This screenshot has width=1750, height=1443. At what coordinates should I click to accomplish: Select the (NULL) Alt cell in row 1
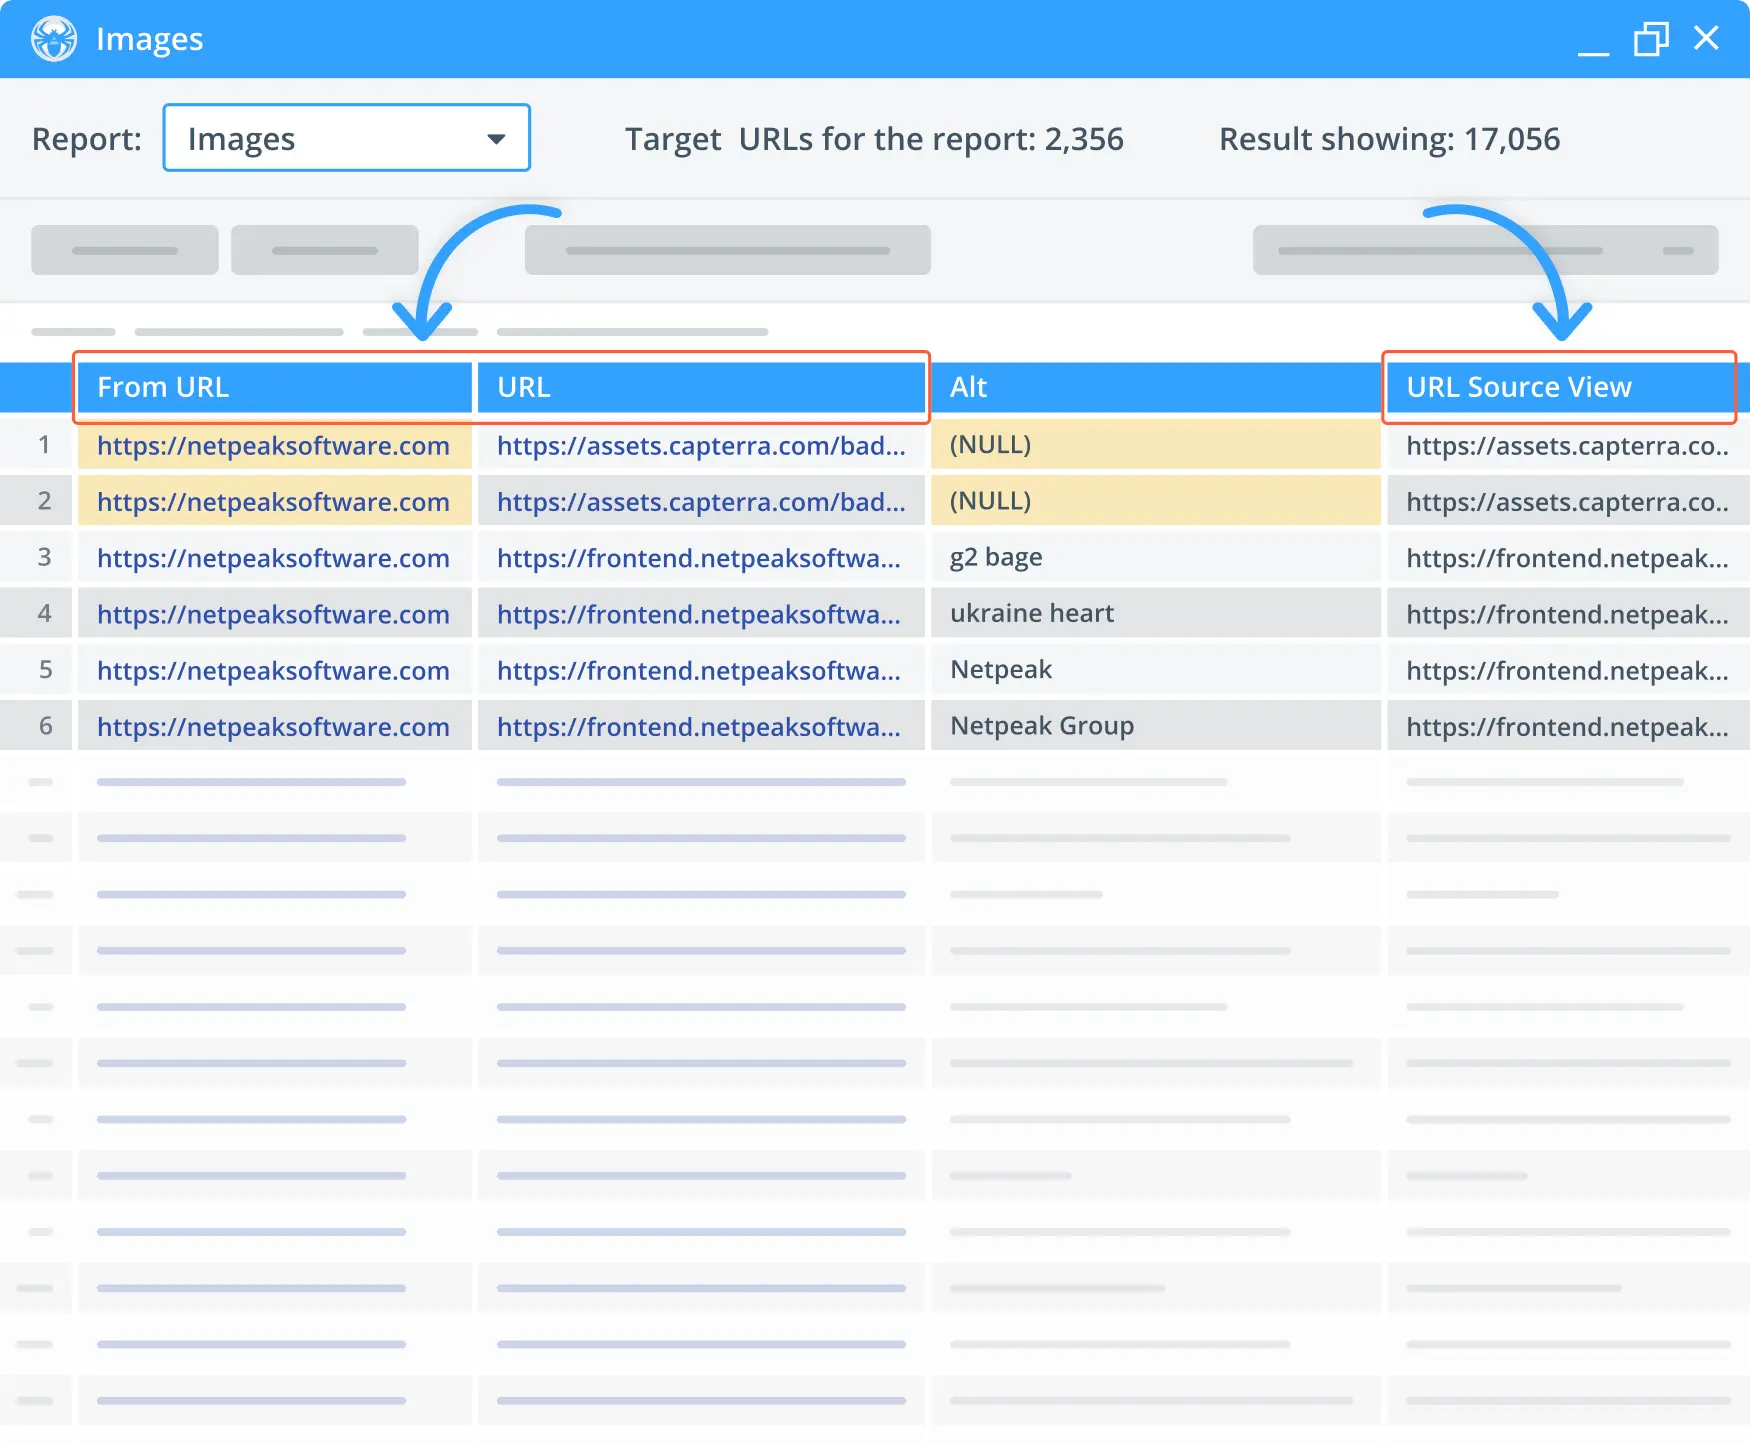click(1156, 444)
